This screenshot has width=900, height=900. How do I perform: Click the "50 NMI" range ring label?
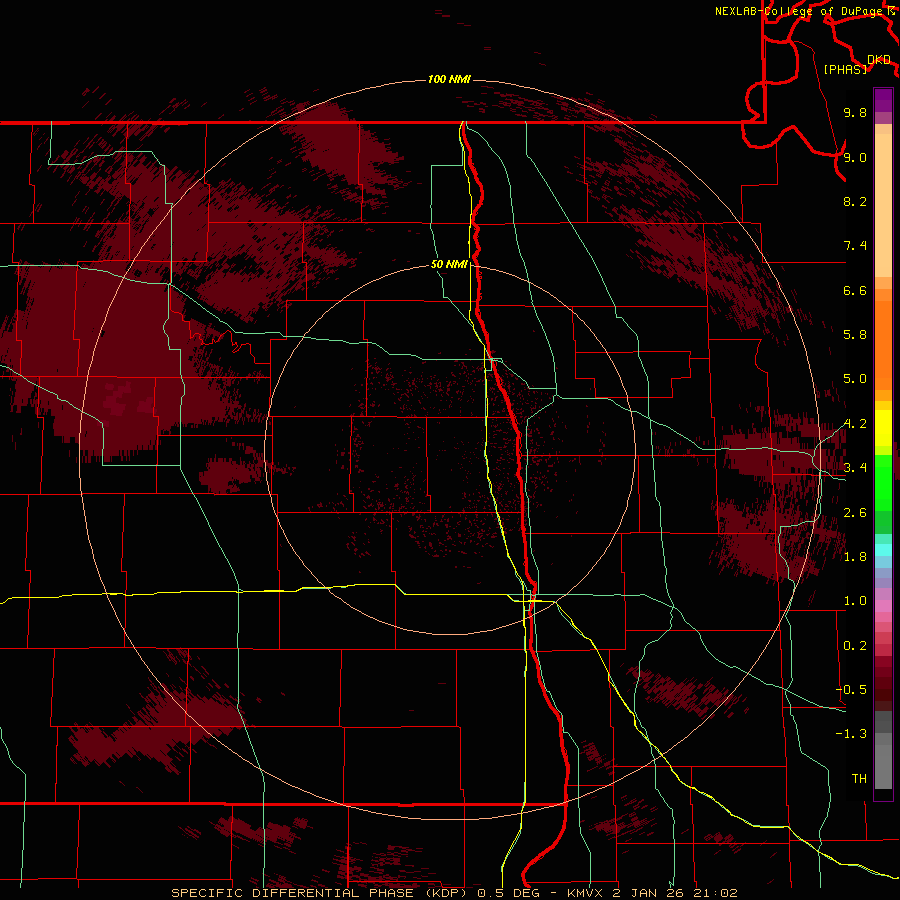449,265
